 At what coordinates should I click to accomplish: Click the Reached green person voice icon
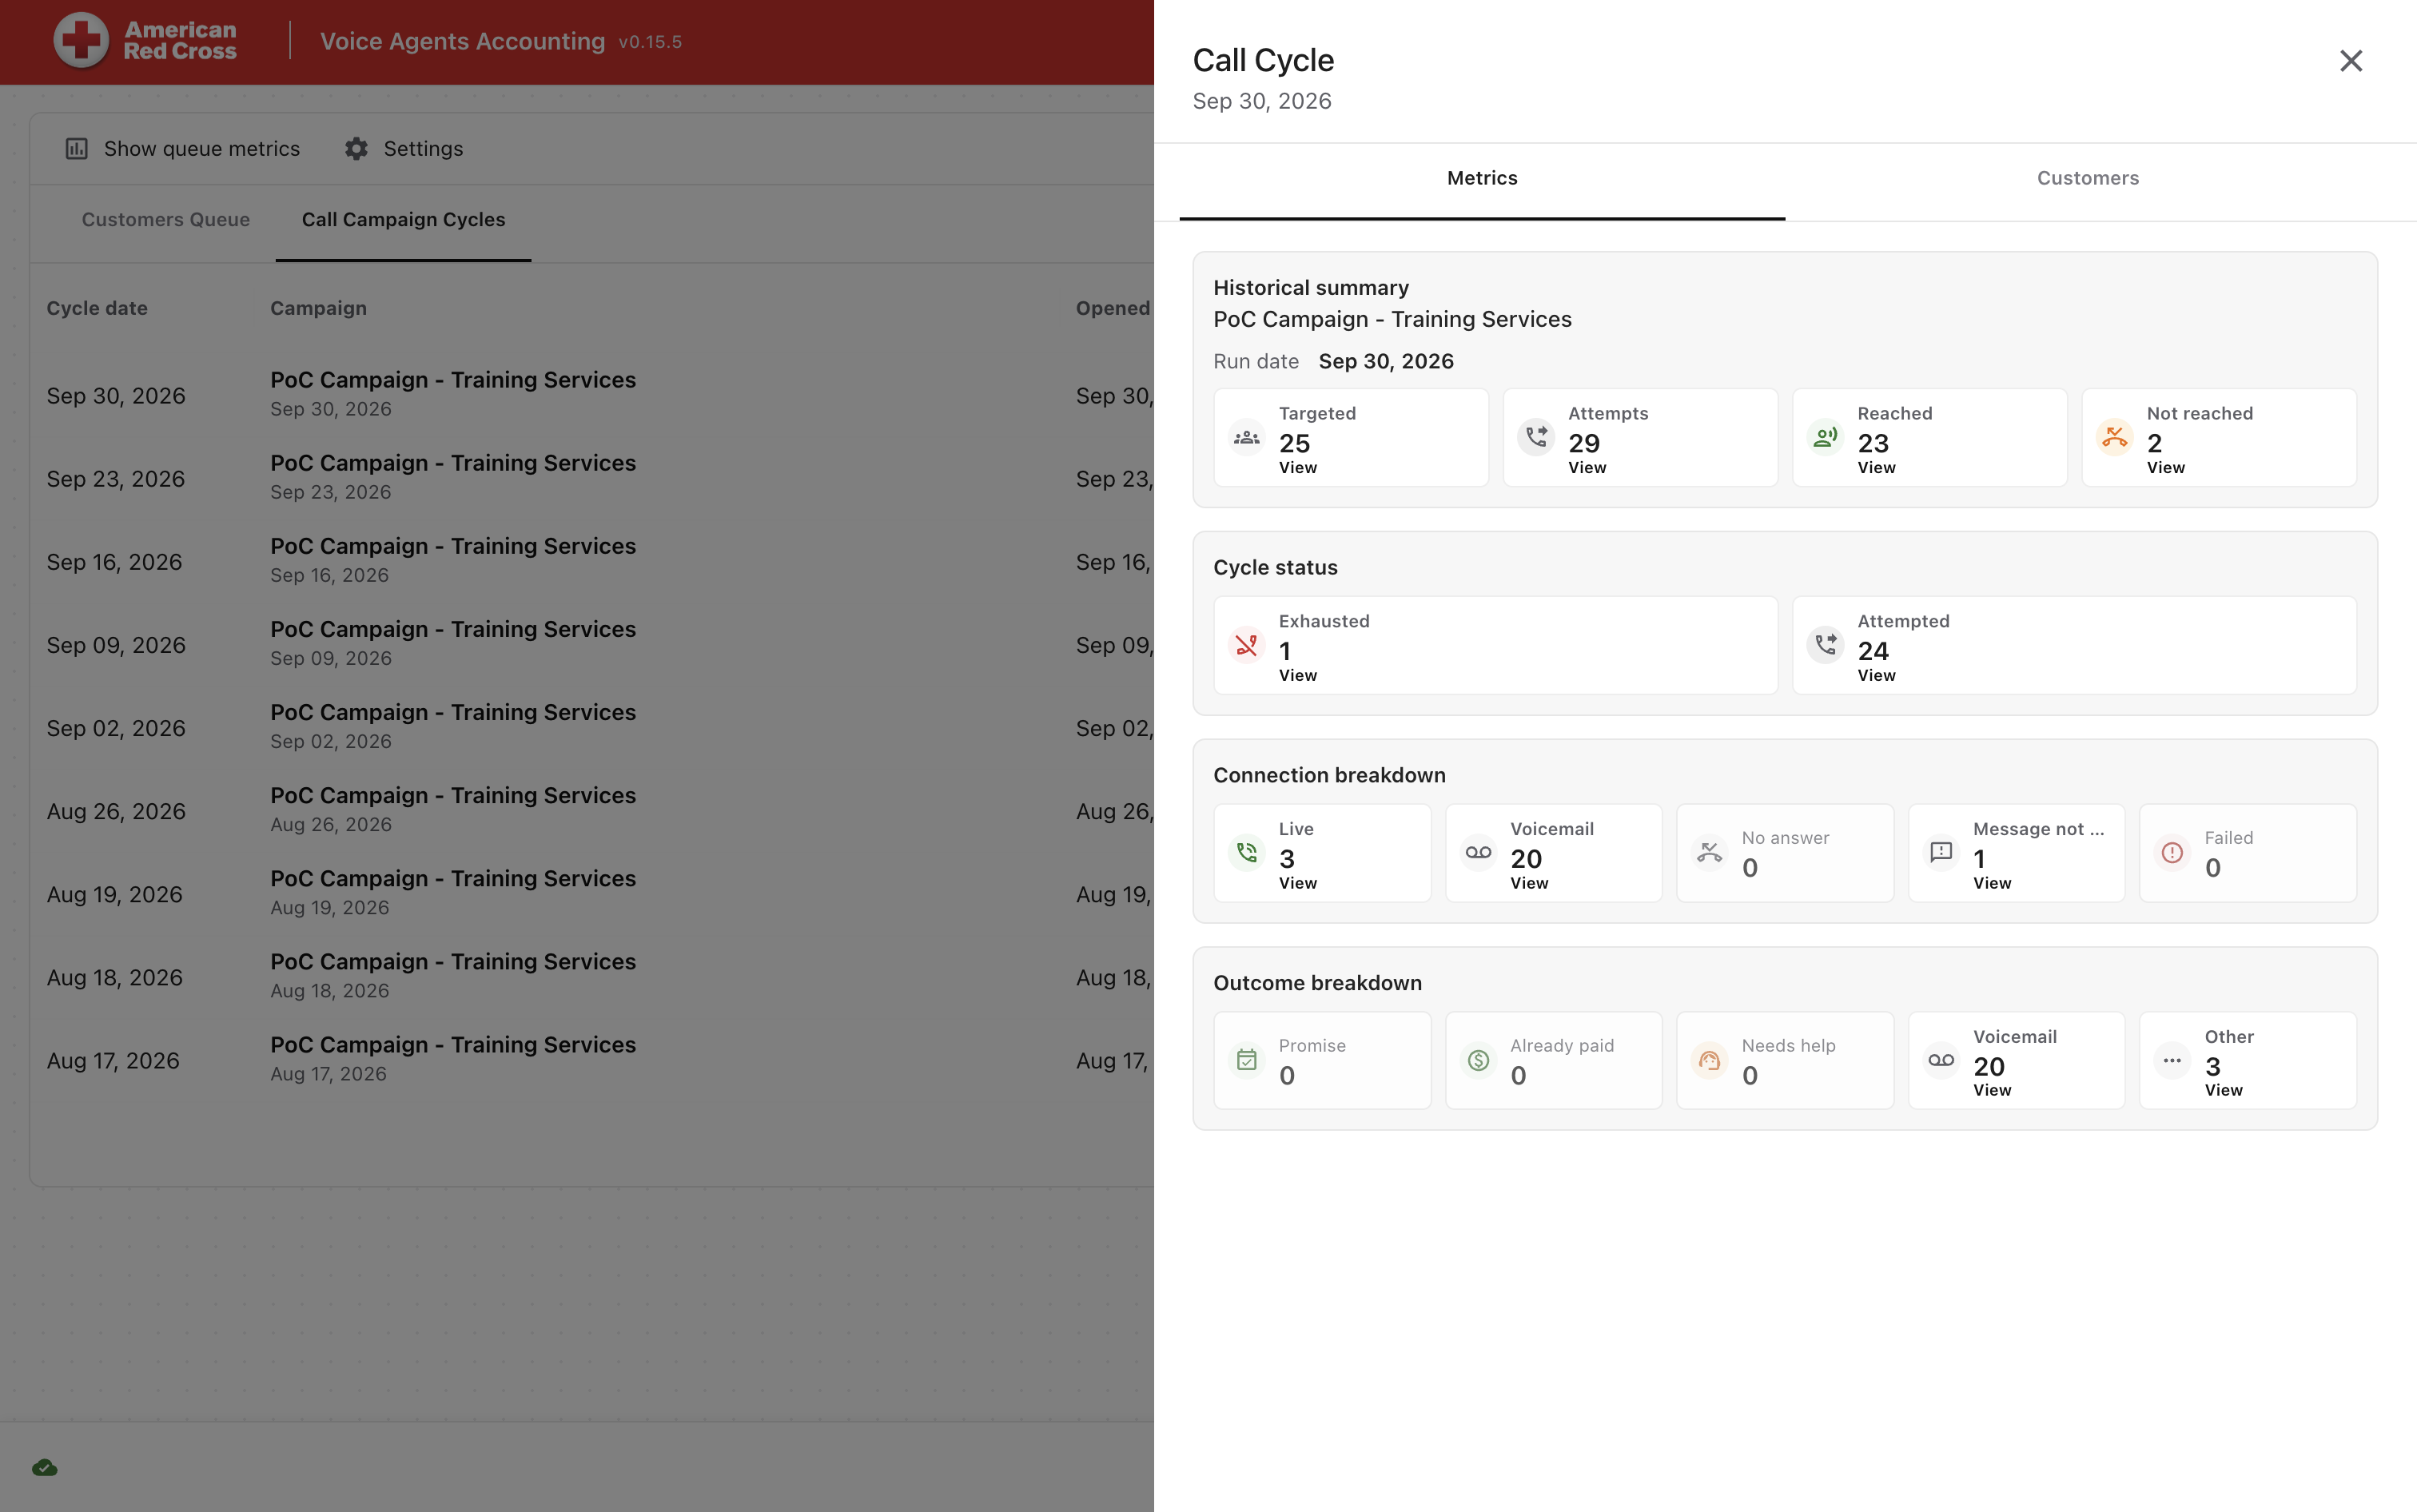1825,438
